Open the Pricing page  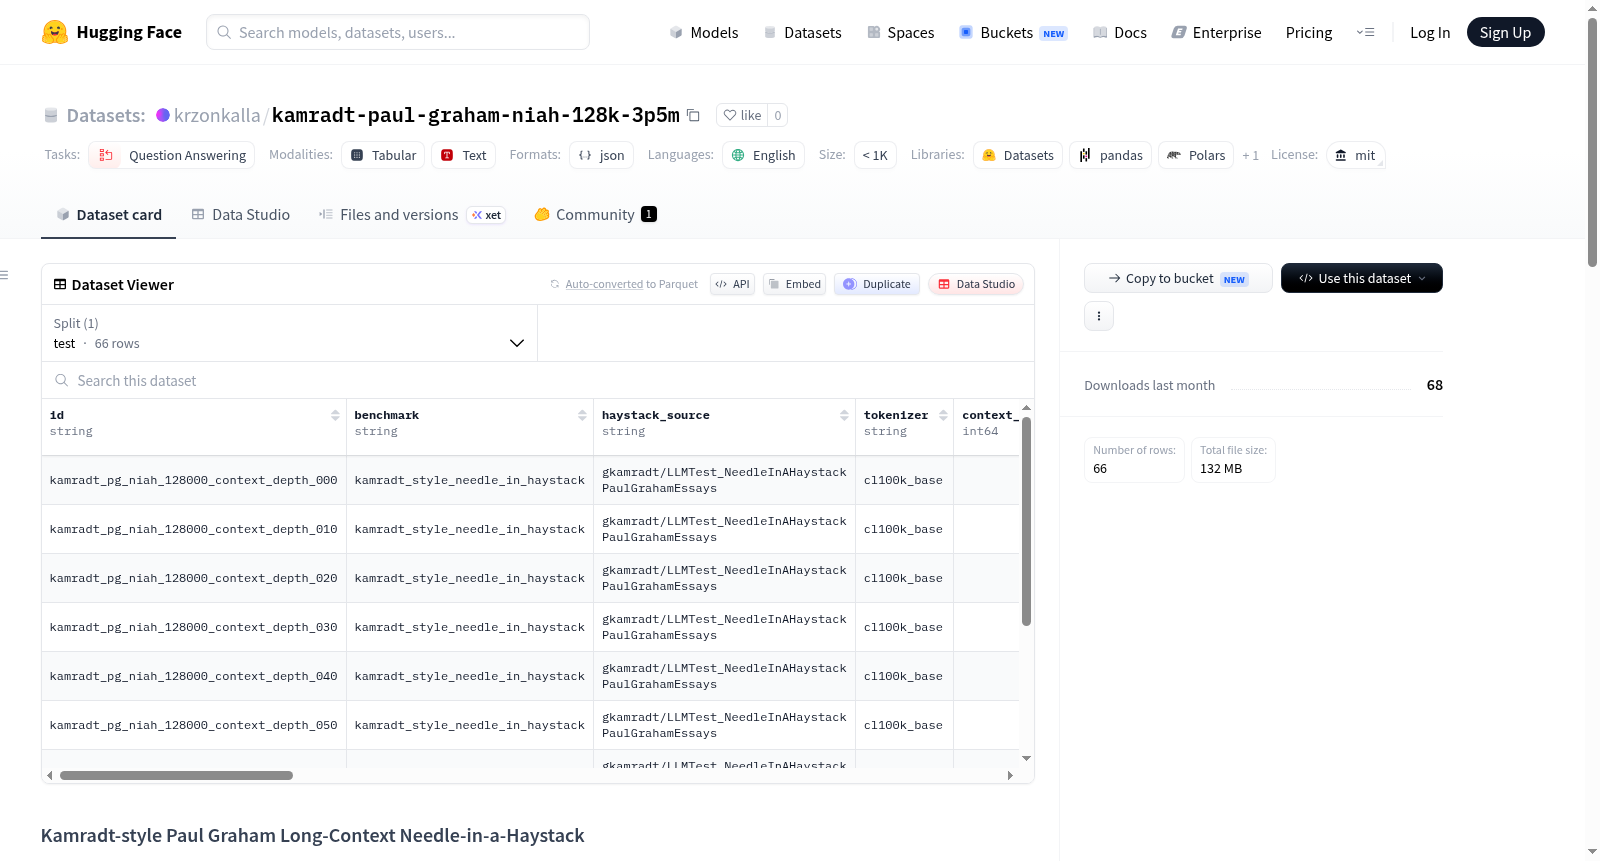(x=1309, y=32)
